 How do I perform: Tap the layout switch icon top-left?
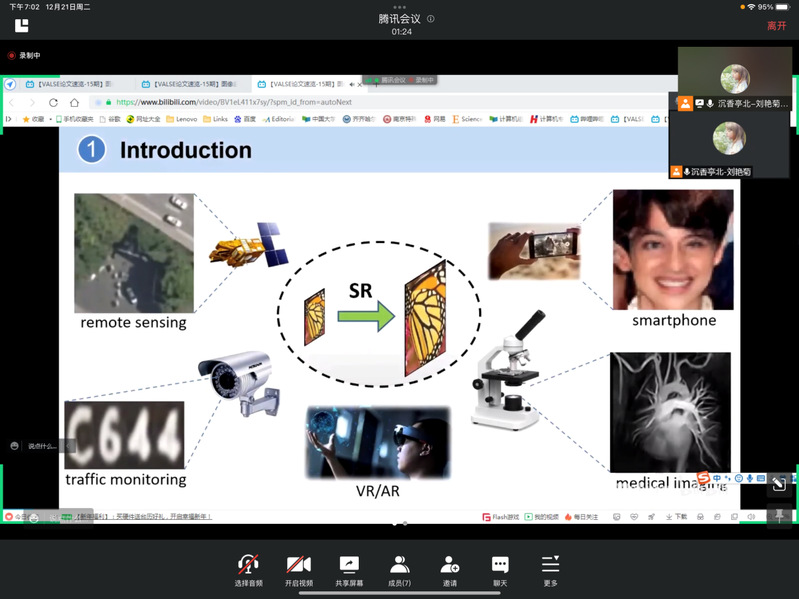tap(22, 25)
